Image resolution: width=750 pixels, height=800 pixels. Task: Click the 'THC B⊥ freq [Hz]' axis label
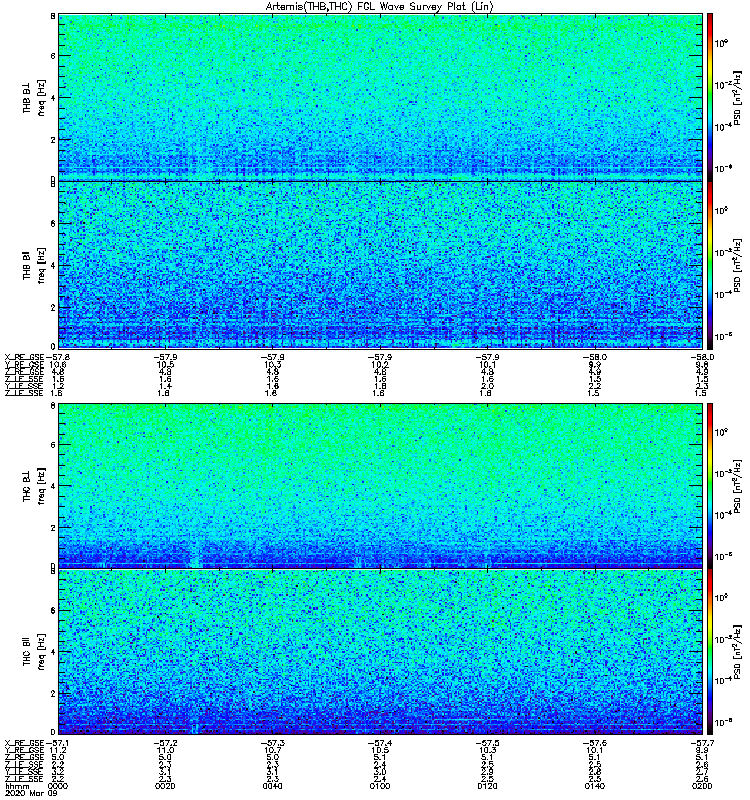coord(34,486)
